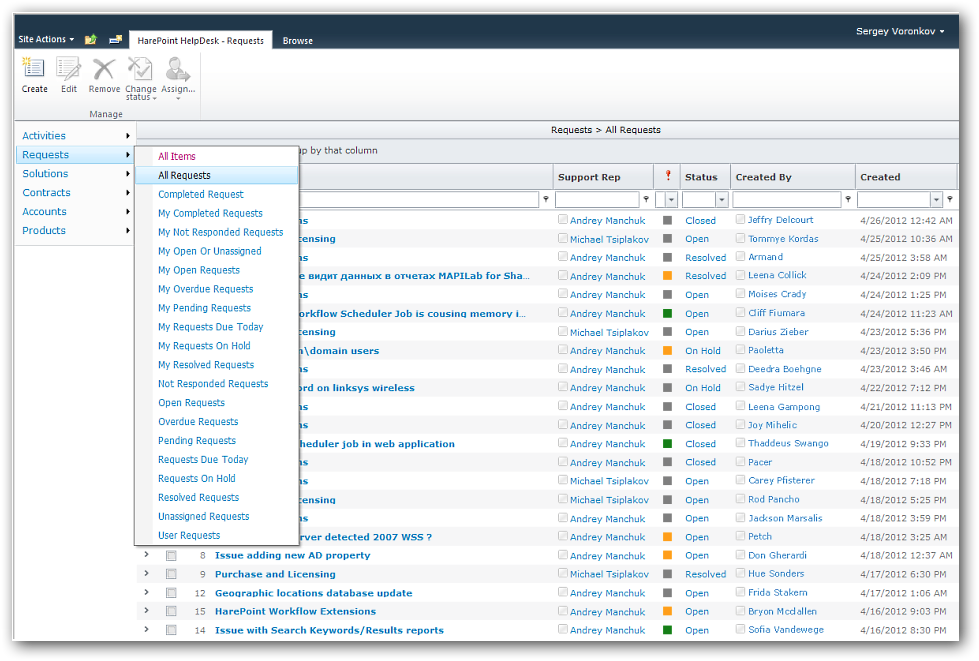Expand row for Purchase and Licensing number 9
This screenshot has height=661, width=979.
(146, 573)
